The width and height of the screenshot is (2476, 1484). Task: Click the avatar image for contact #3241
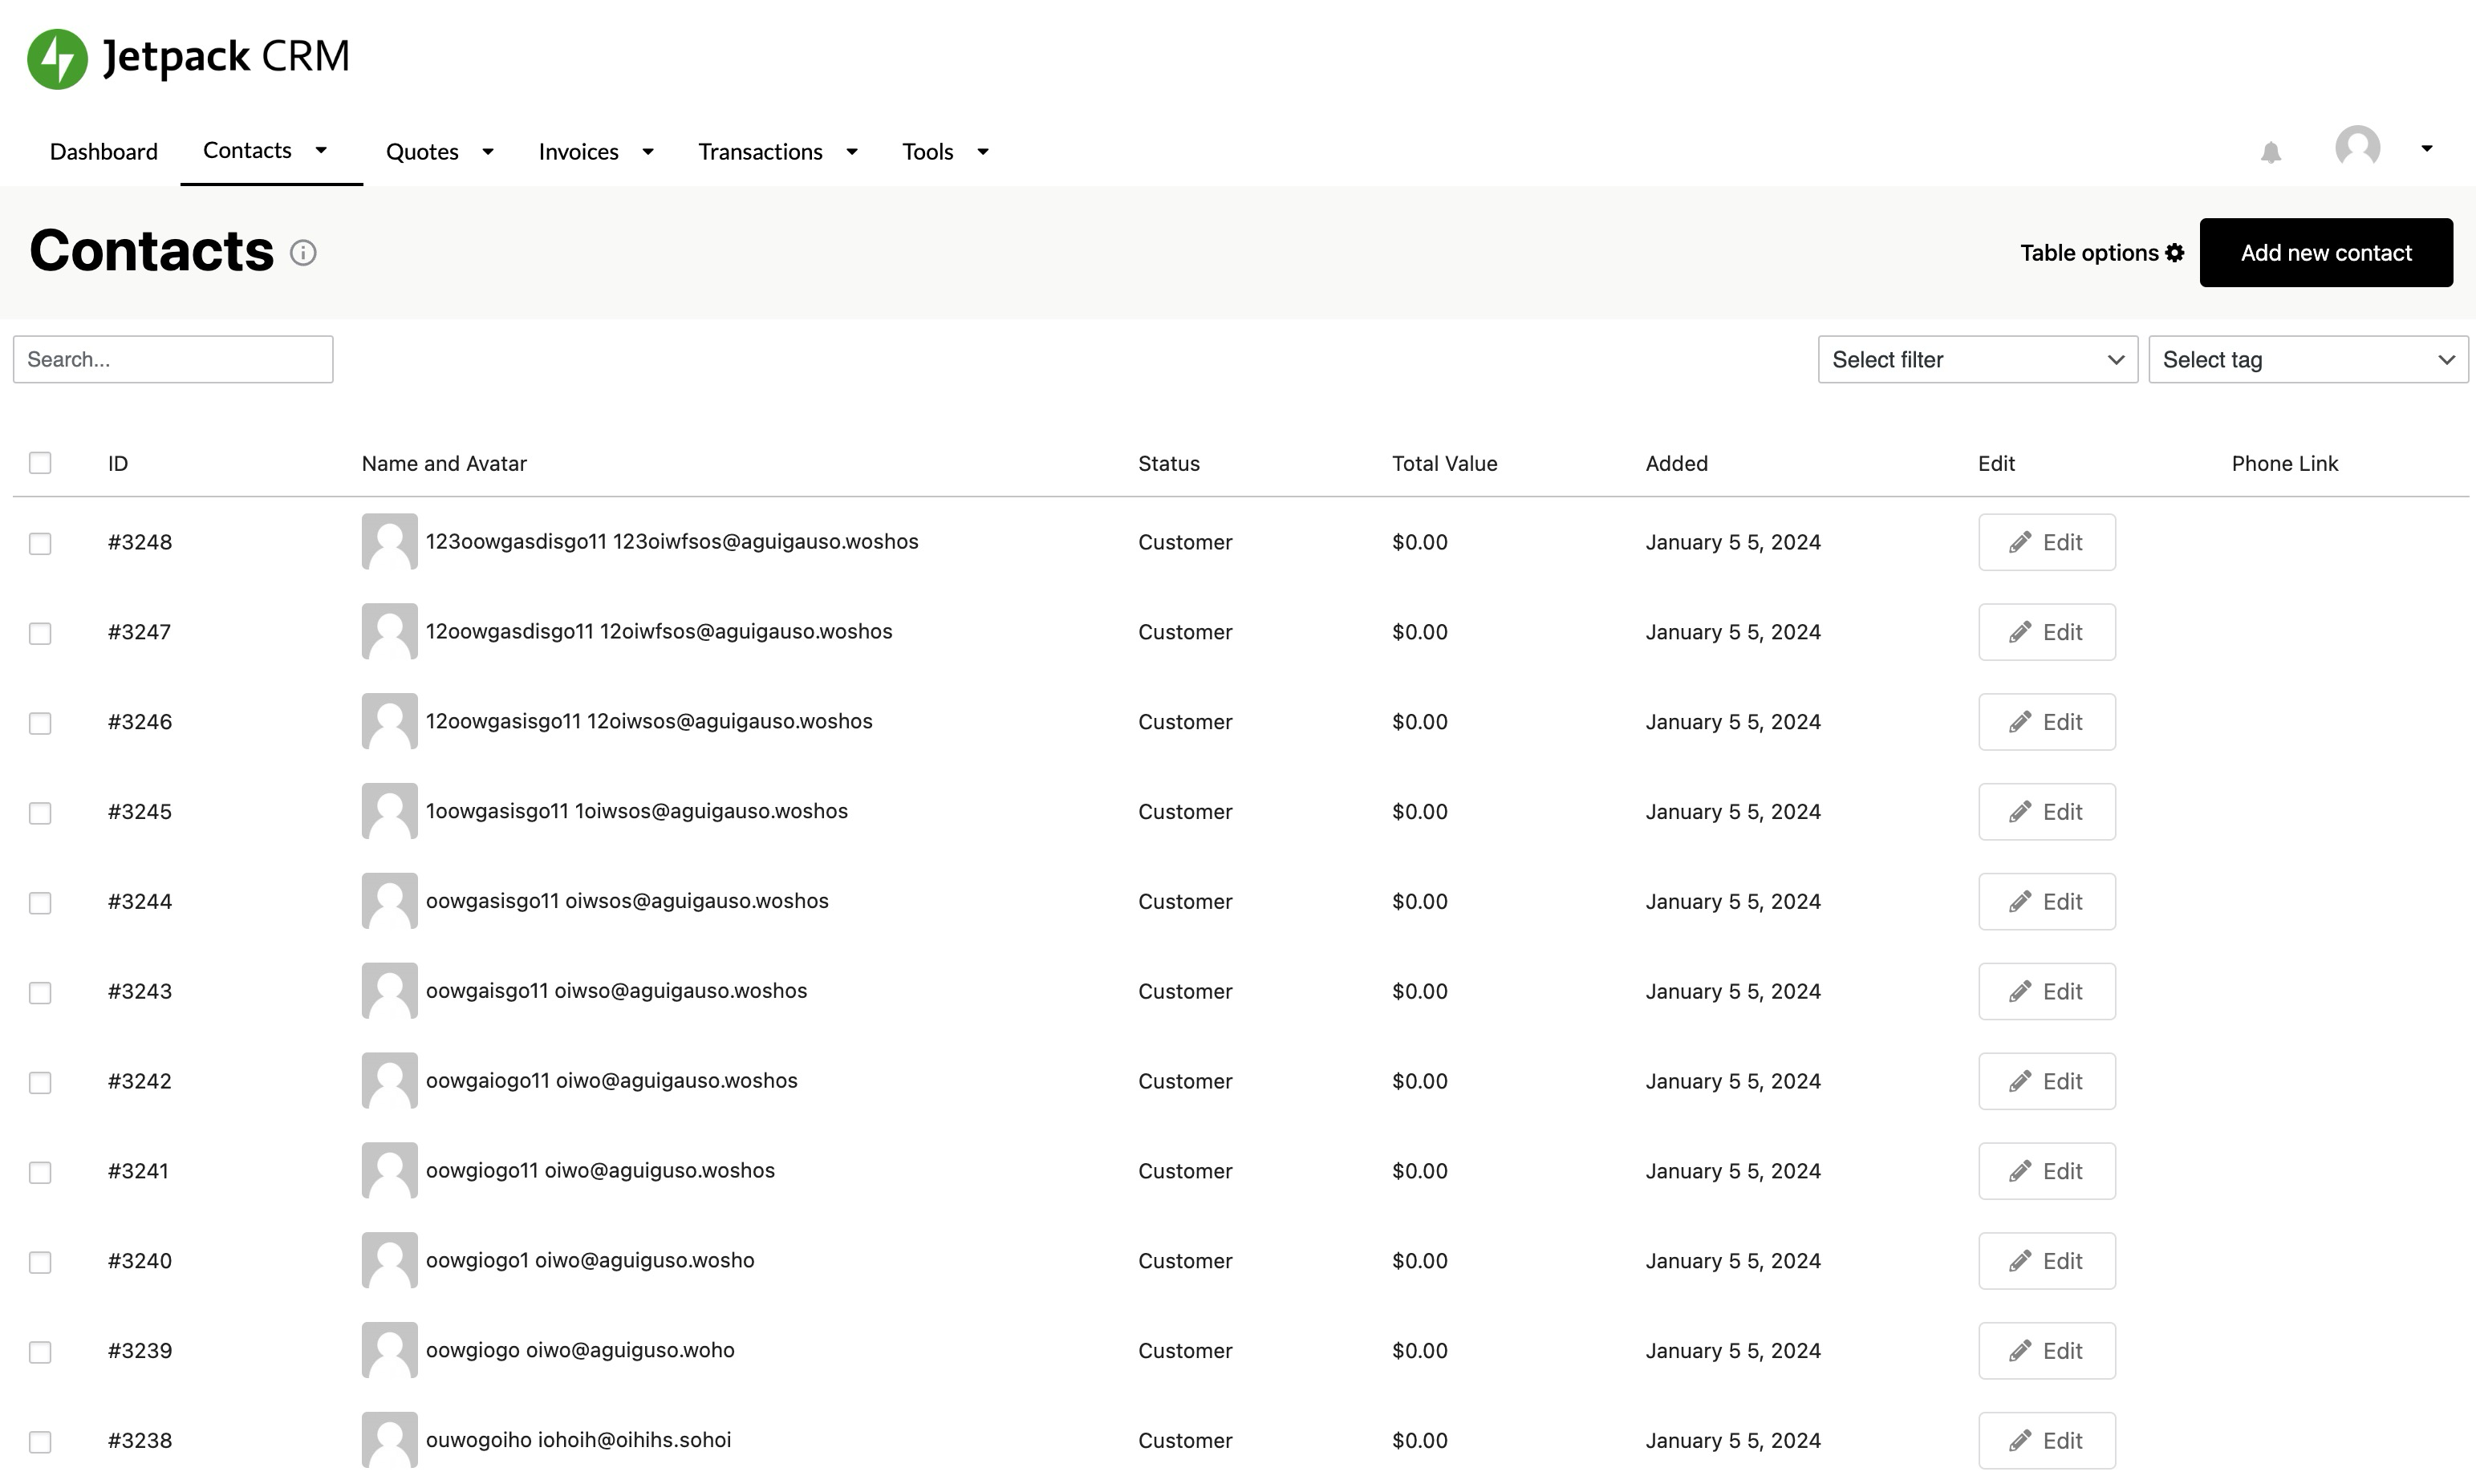point(389,1170)
